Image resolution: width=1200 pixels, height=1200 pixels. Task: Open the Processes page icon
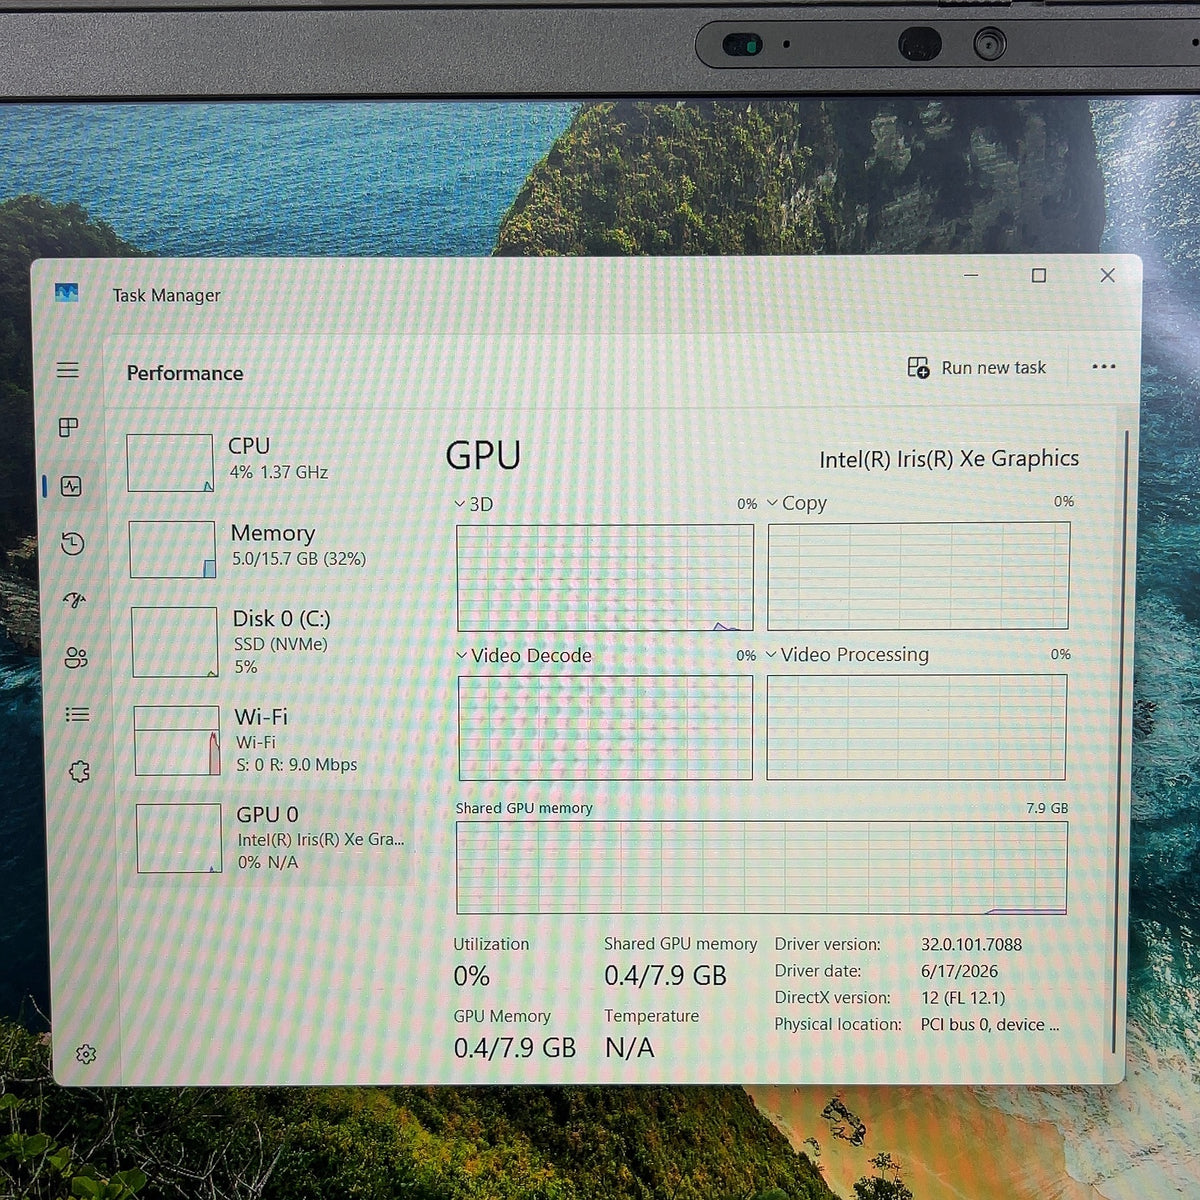69,428
